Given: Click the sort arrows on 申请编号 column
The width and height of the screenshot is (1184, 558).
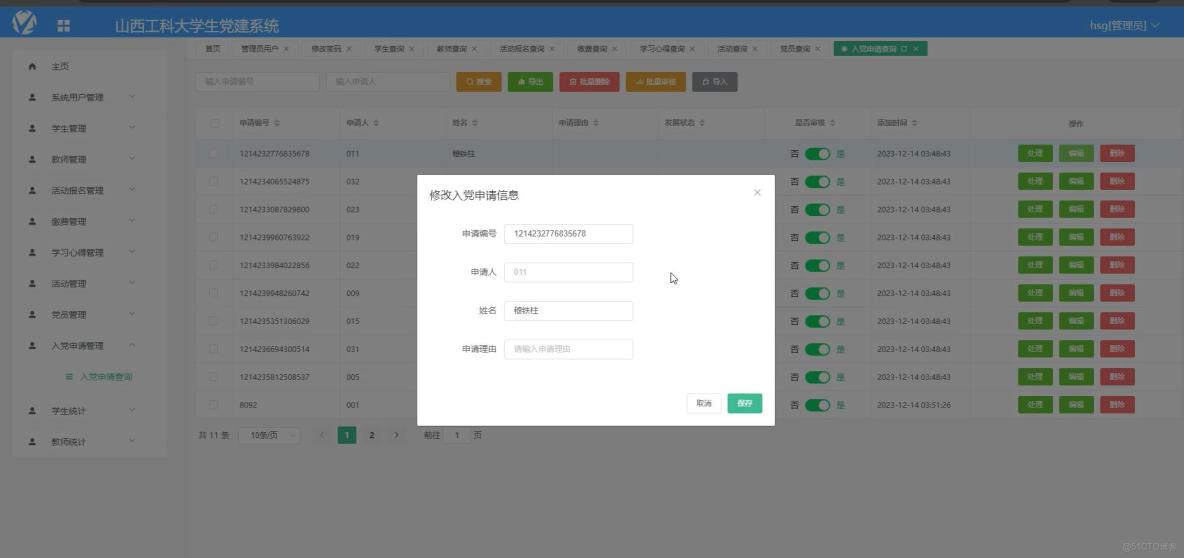Looking at the screenshot, I should point(276,123).
